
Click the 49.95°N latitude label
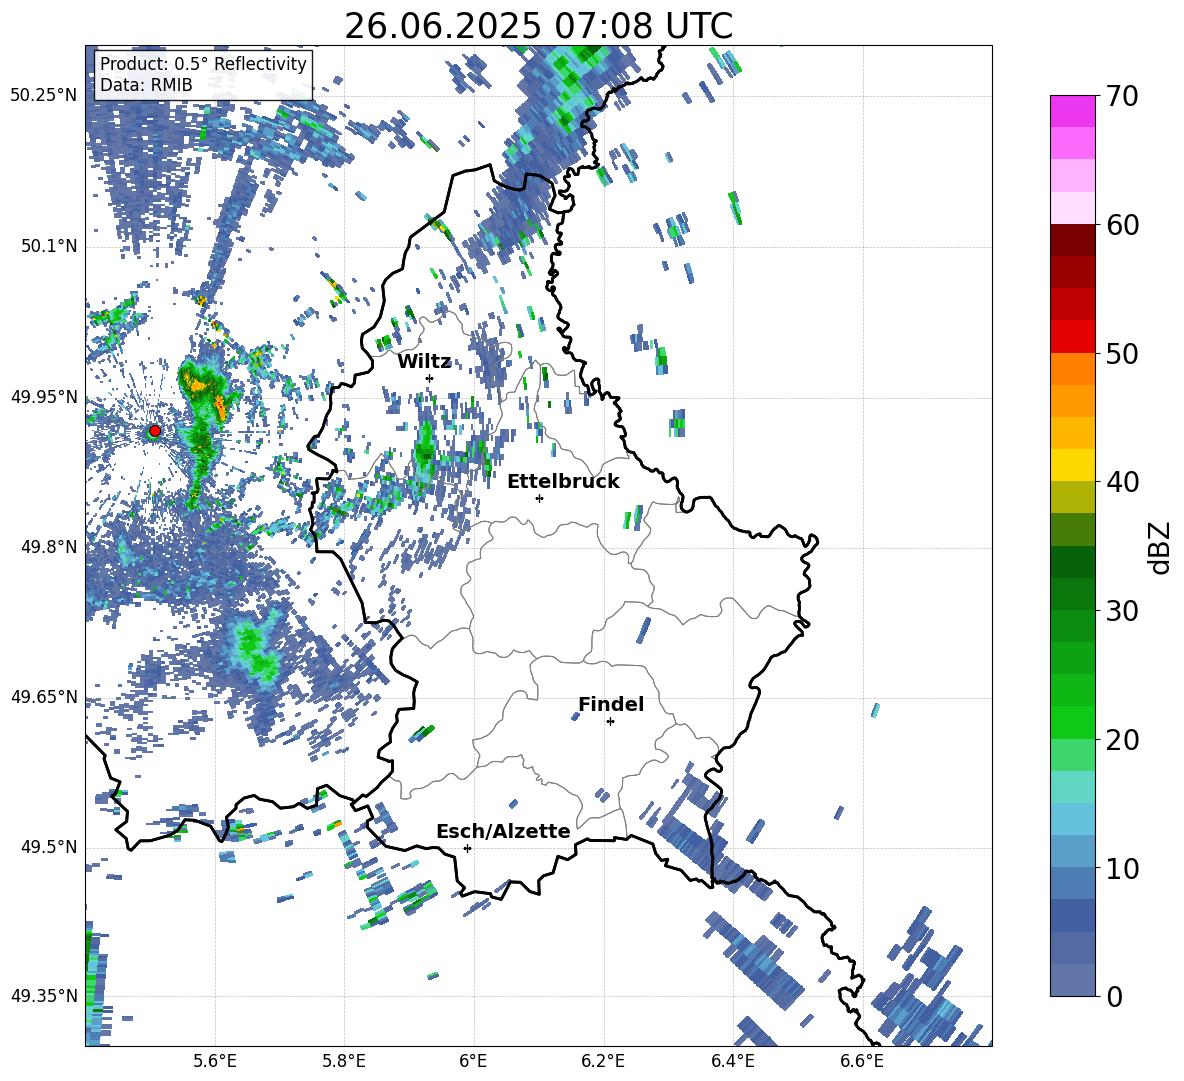point(43,397)
